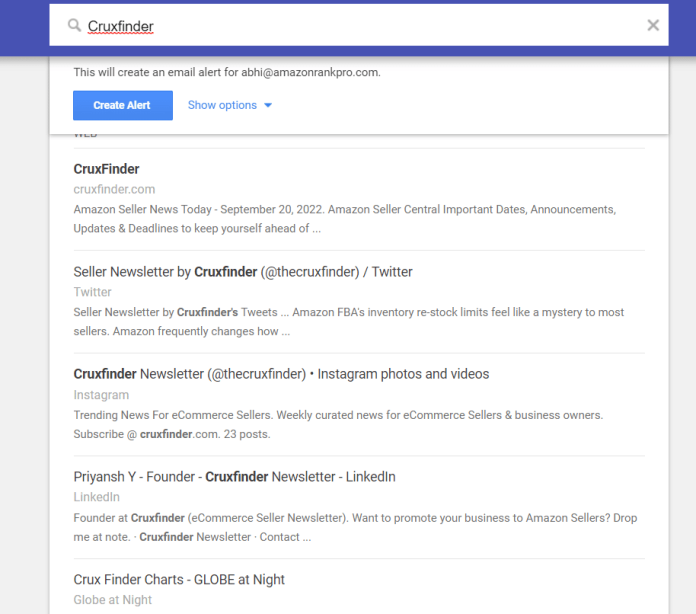Open Crux Finder Charts GLOBE at Night result

pyautogui.click(x=179, y=579)
